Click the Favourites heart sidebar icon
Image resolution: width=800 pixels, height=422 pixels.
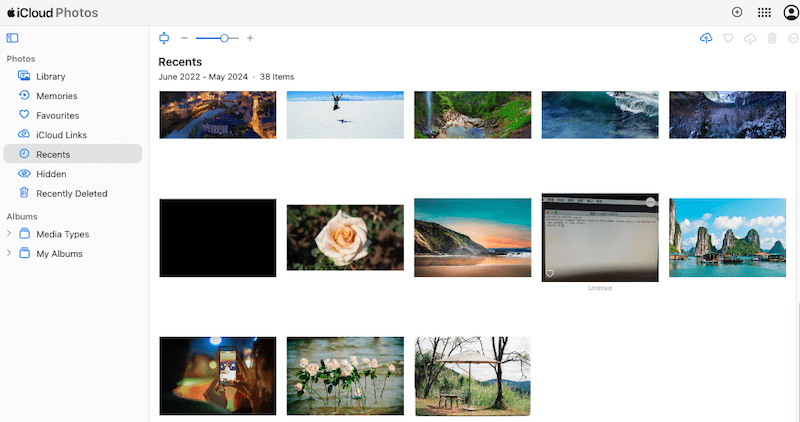coord(24,114)
